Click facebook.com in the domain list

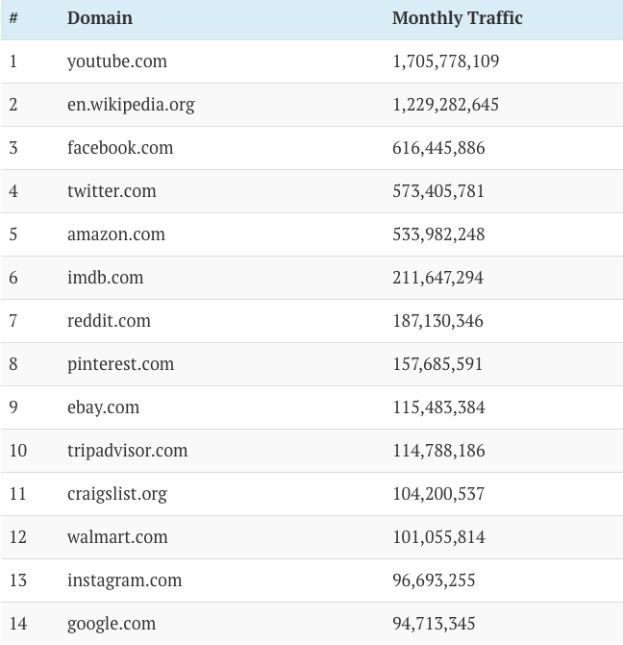tap(120, 148)
